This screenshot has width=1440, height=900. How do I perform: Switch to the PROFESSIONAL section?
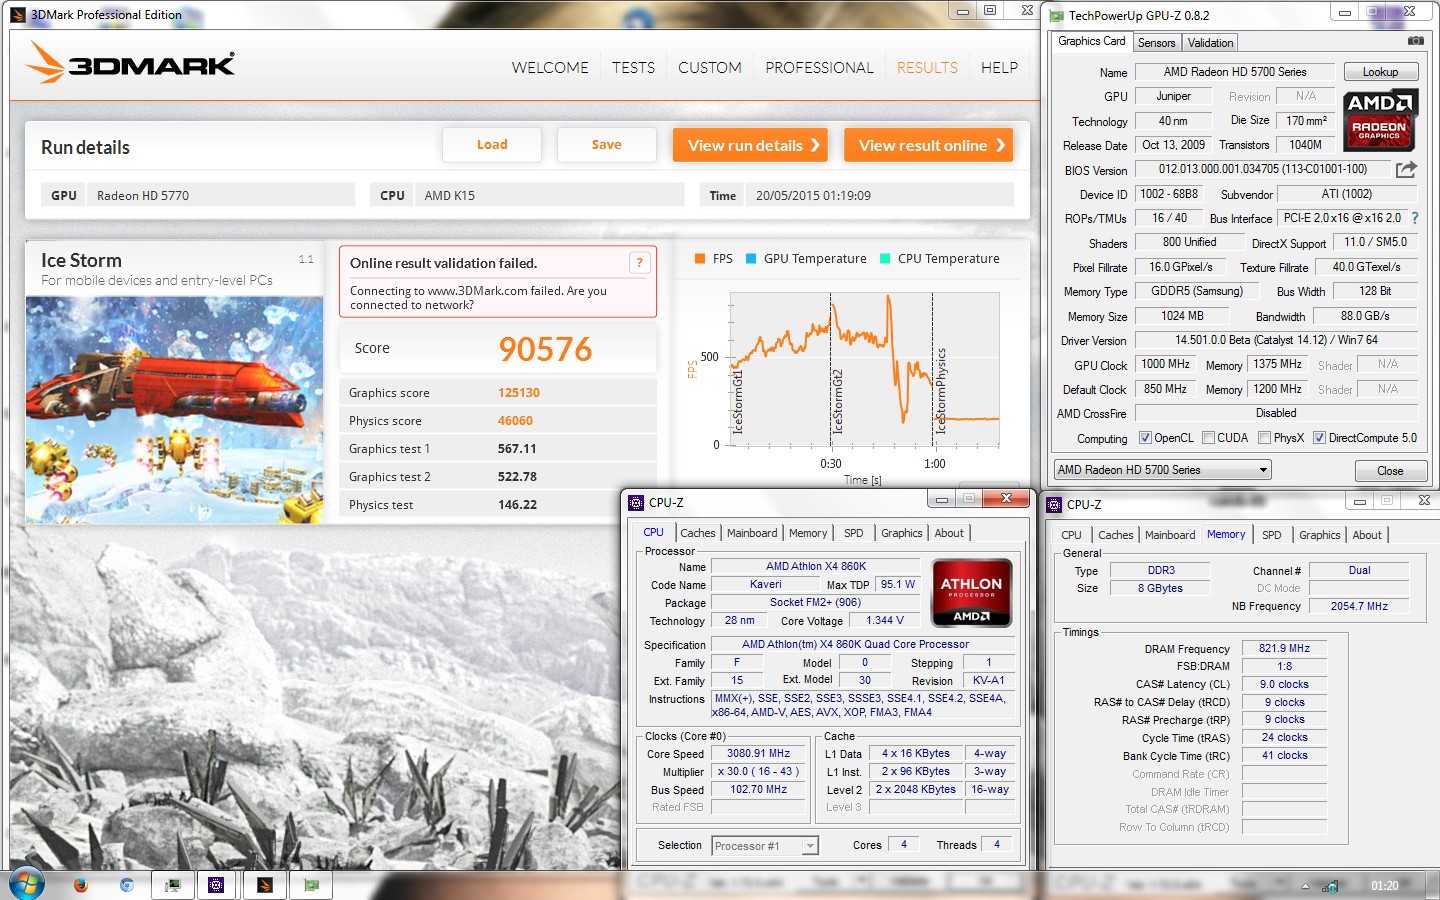819,68
